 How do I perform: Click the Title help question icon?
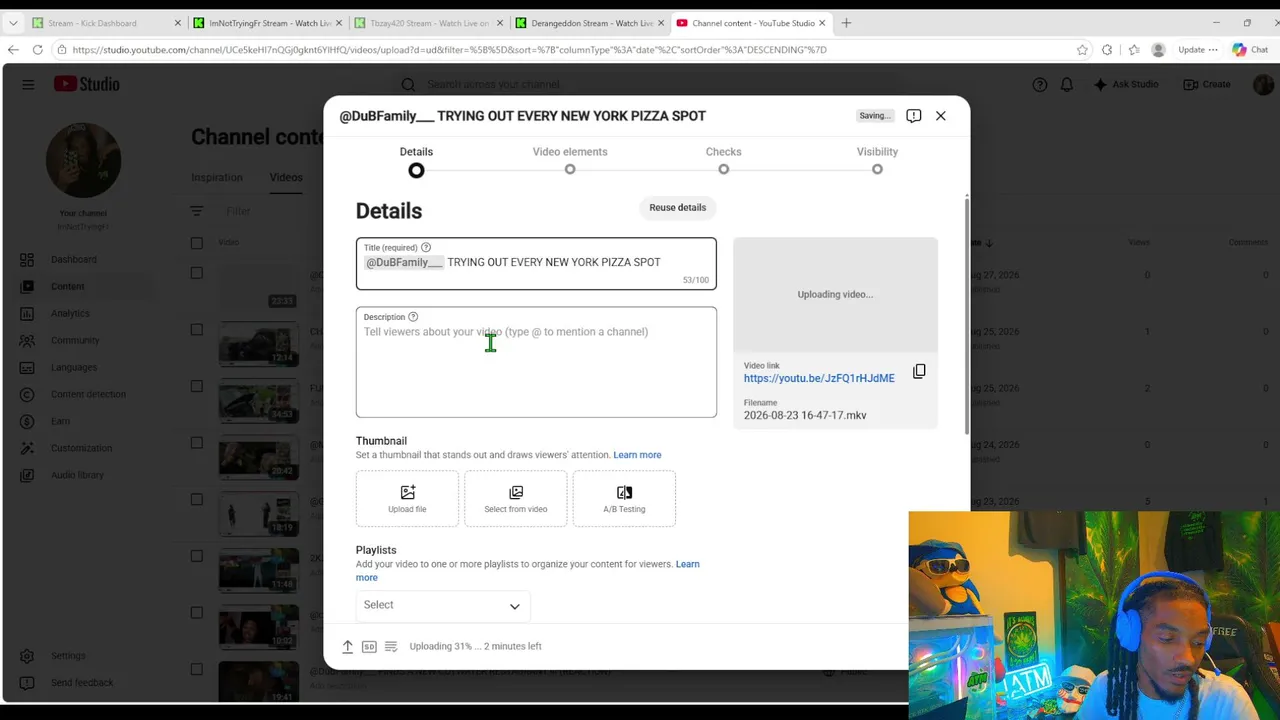pyautogui.click(x=426, y=248)
